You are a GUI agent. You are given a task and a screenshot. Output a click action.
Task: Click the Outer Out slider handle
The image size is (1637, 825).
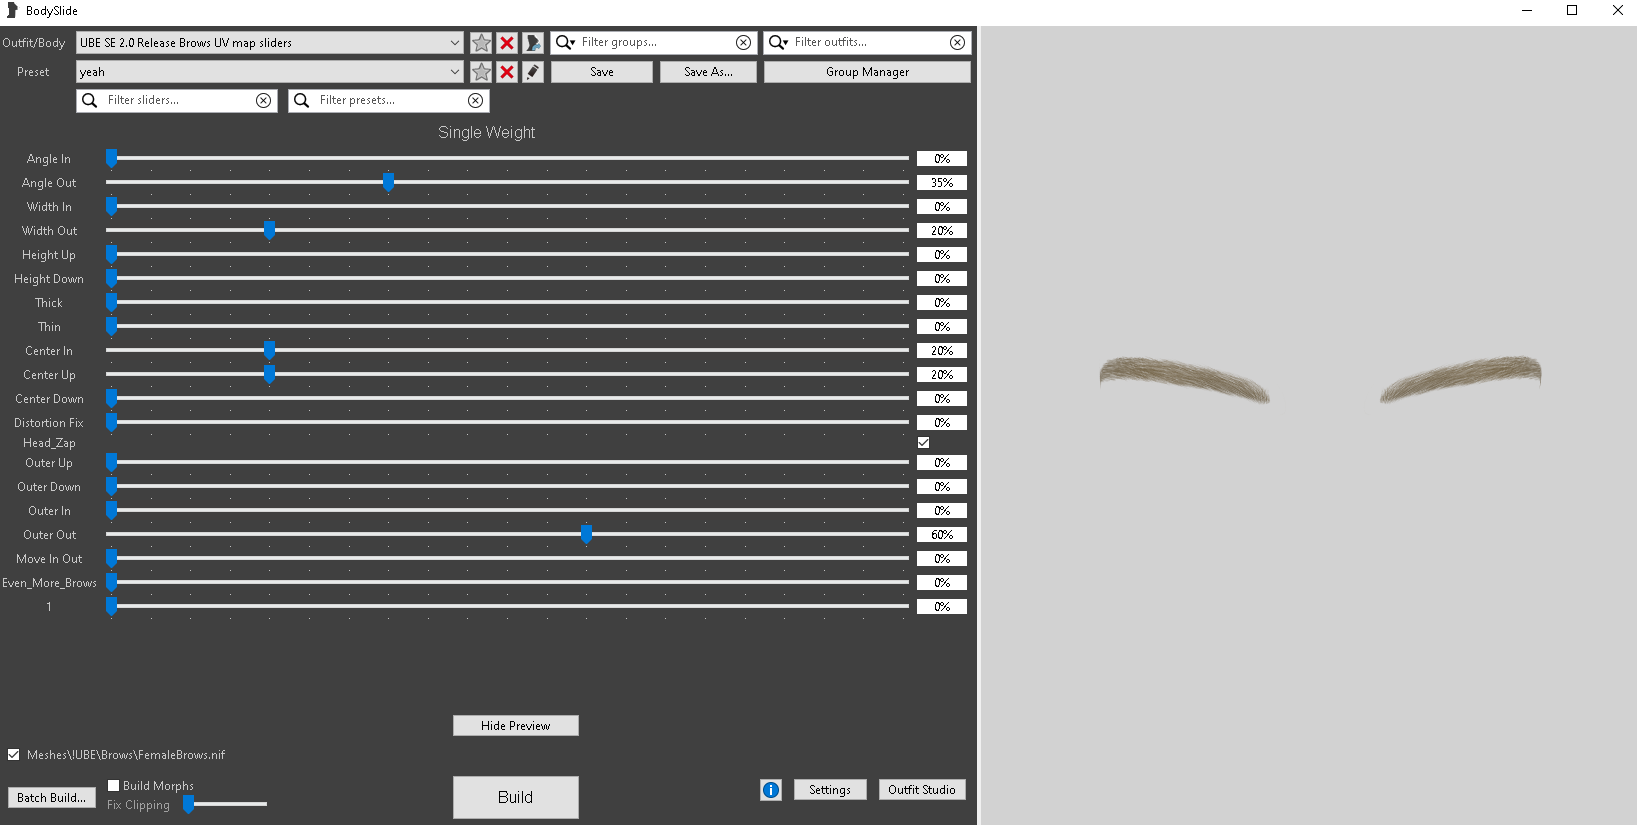pyautogui.click(x=586, y=534)
